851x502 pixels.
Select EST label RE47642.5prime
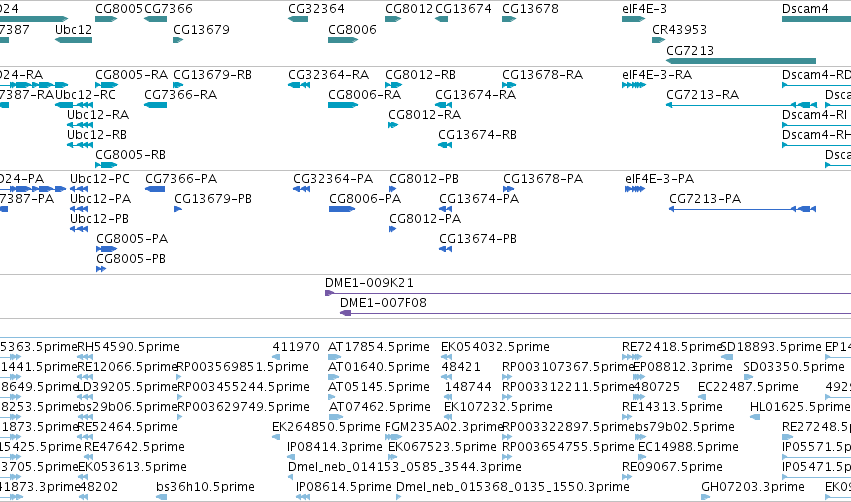(134, 448)
